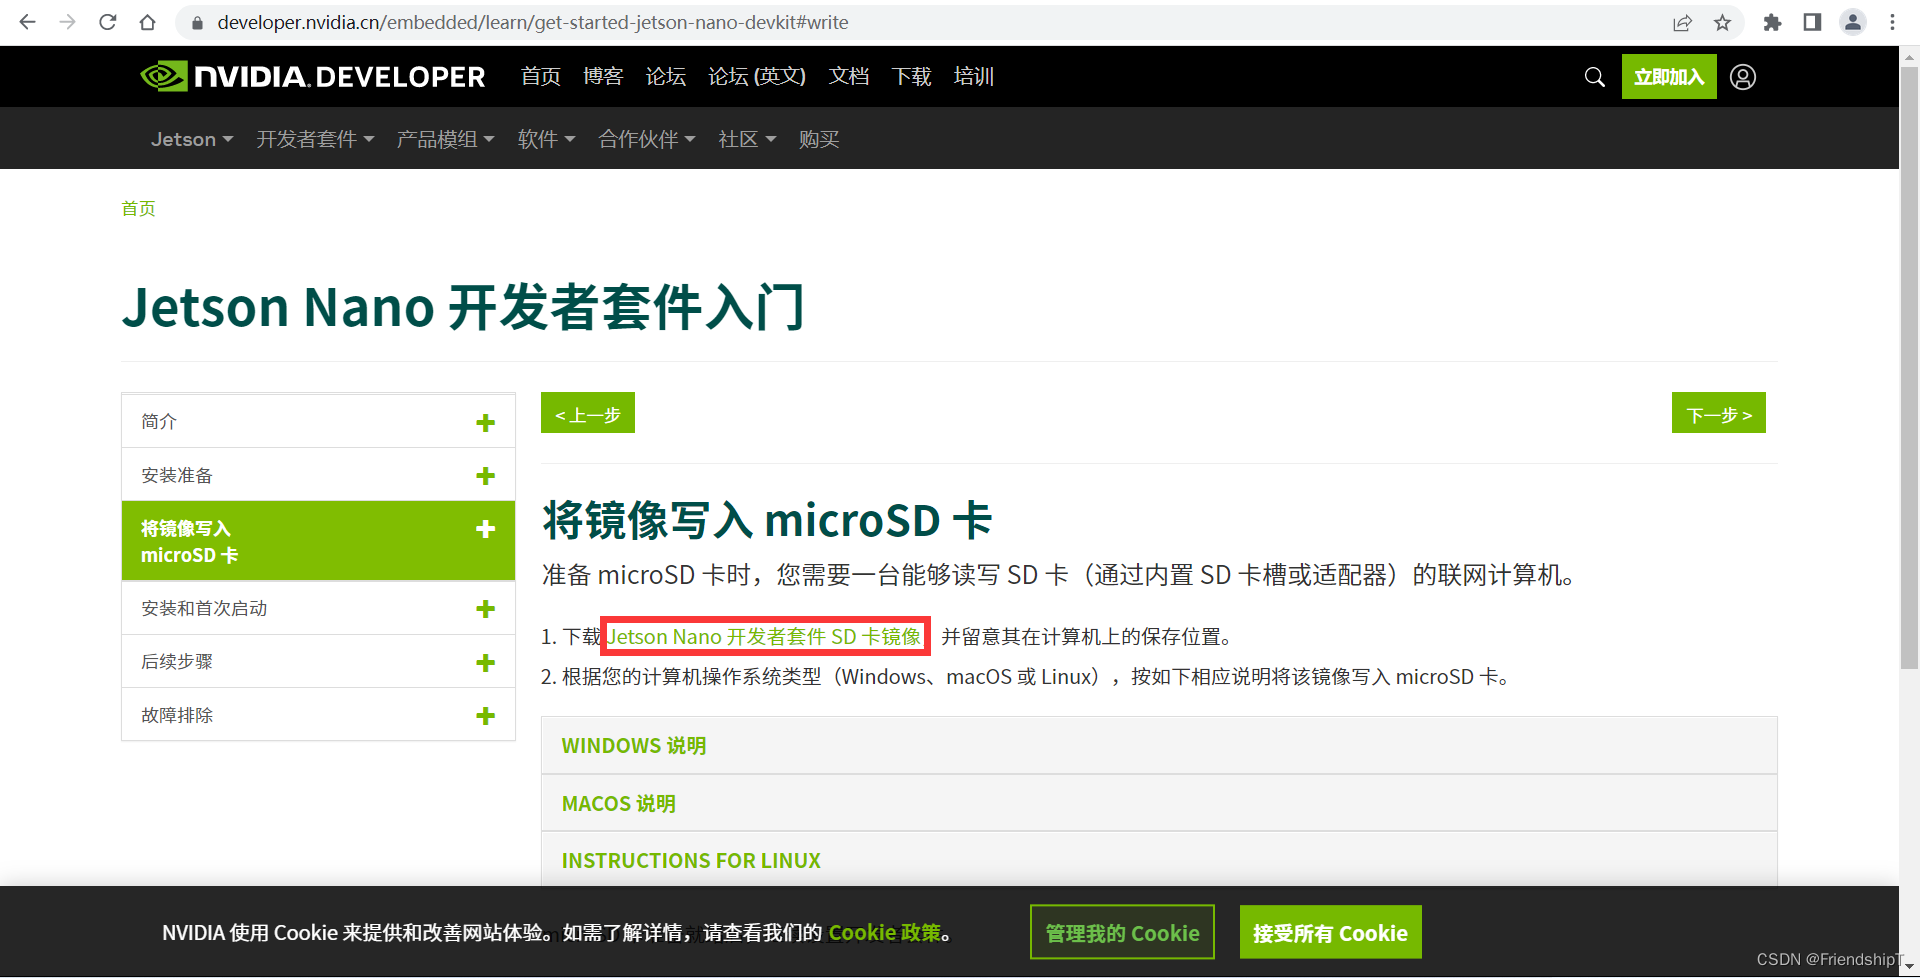Image resolution: width=1920 pixels, height=978 pixels.
Task: Toggle the browser side panel icon
Action: (x=1812, y=22)
